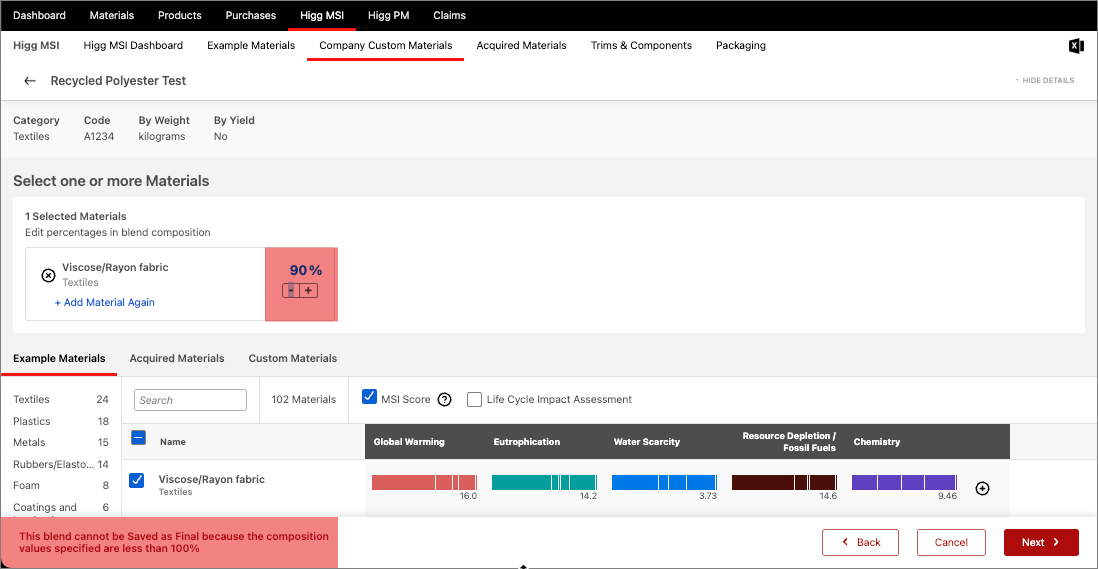Decrease blend percentage with the minus button
1098x569 pixels.
[291, 290]
